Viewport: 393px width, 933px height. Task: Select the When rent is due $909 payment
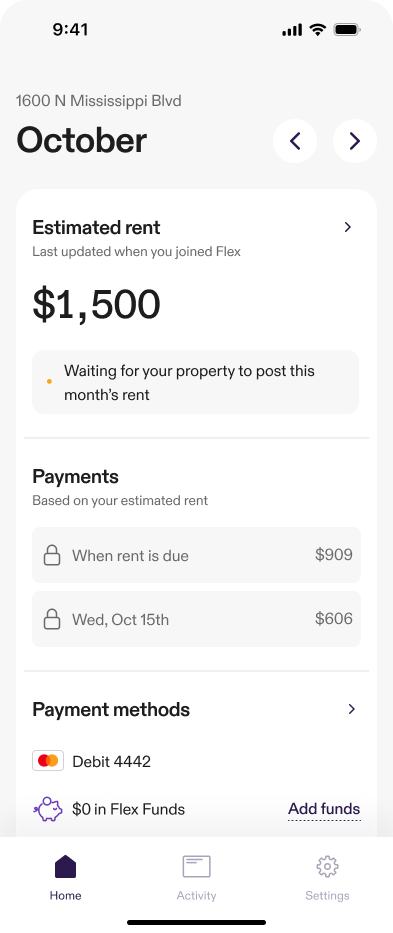click(196, 555)
